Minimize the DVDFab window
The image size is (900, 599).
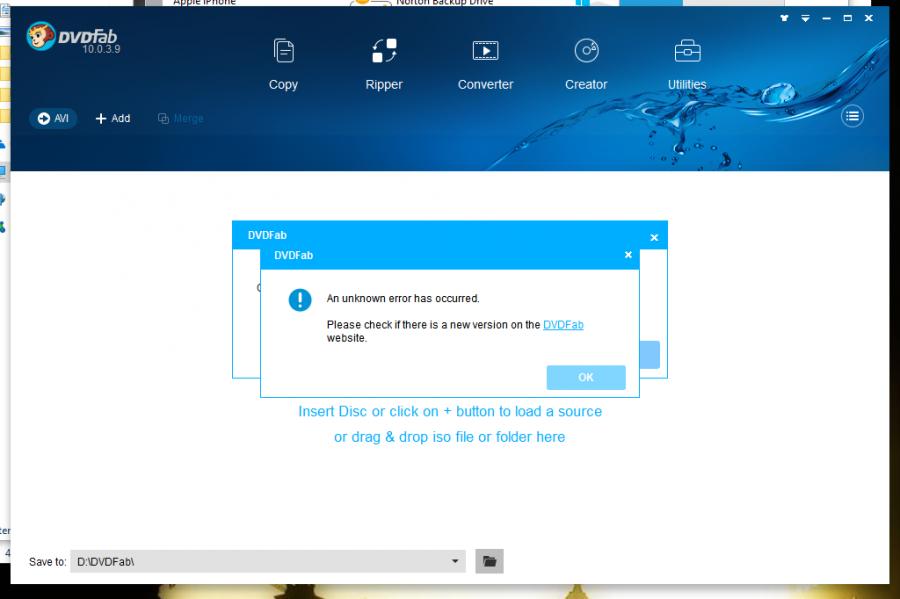click(827, 18)
